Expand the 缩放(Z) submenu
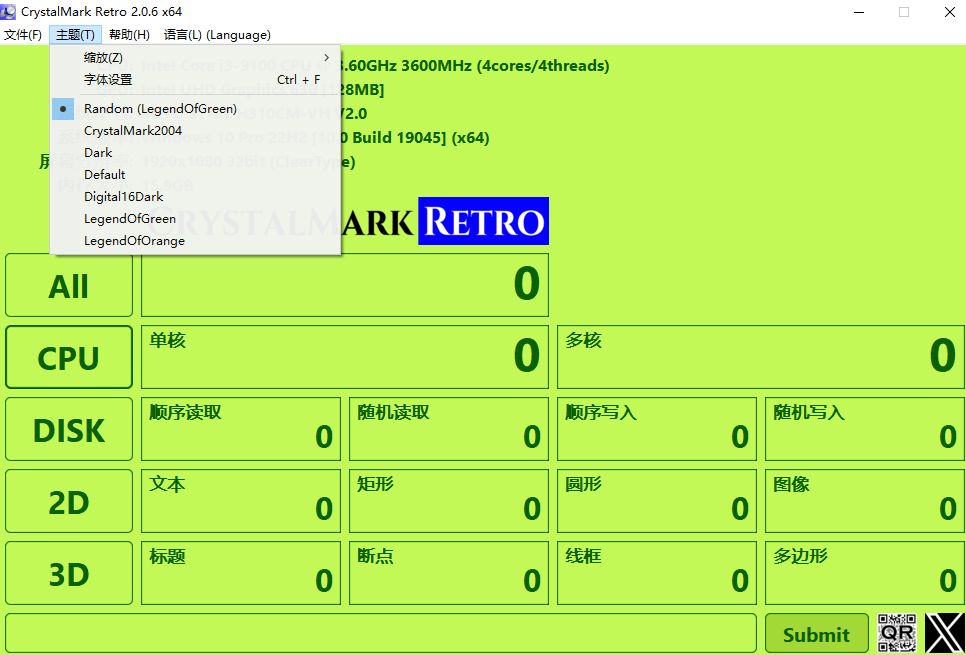Screen dimensions: 966x655 click(195, 57)
